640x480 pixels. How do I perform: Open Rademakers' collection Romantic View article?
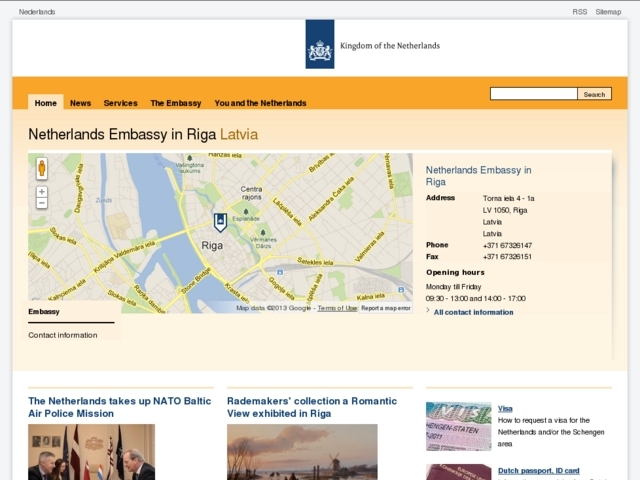(x=312, y=407)
